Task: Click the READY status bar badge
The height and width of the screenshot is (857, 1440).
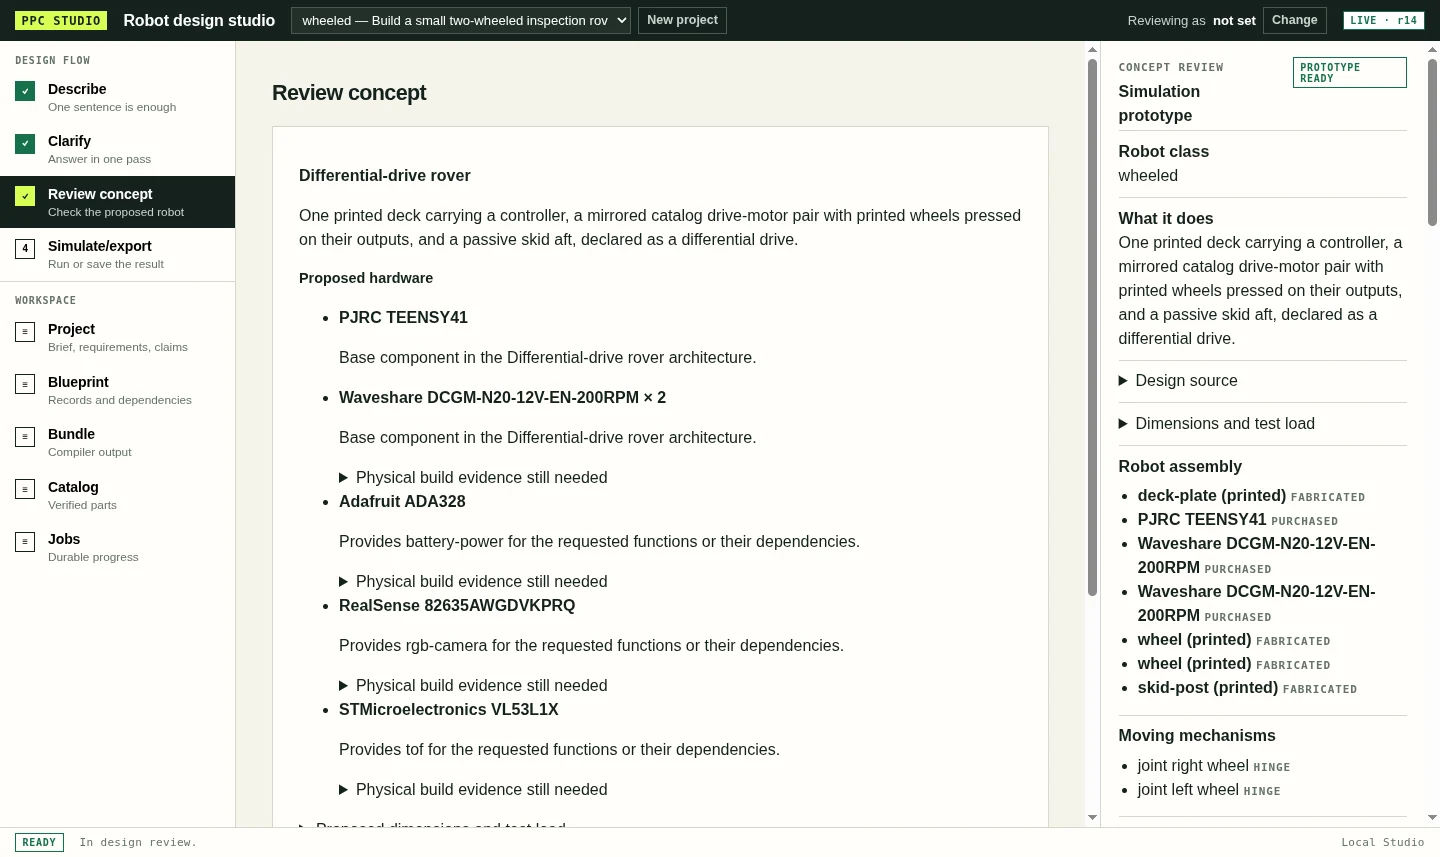Action: [x=39, y=843]
